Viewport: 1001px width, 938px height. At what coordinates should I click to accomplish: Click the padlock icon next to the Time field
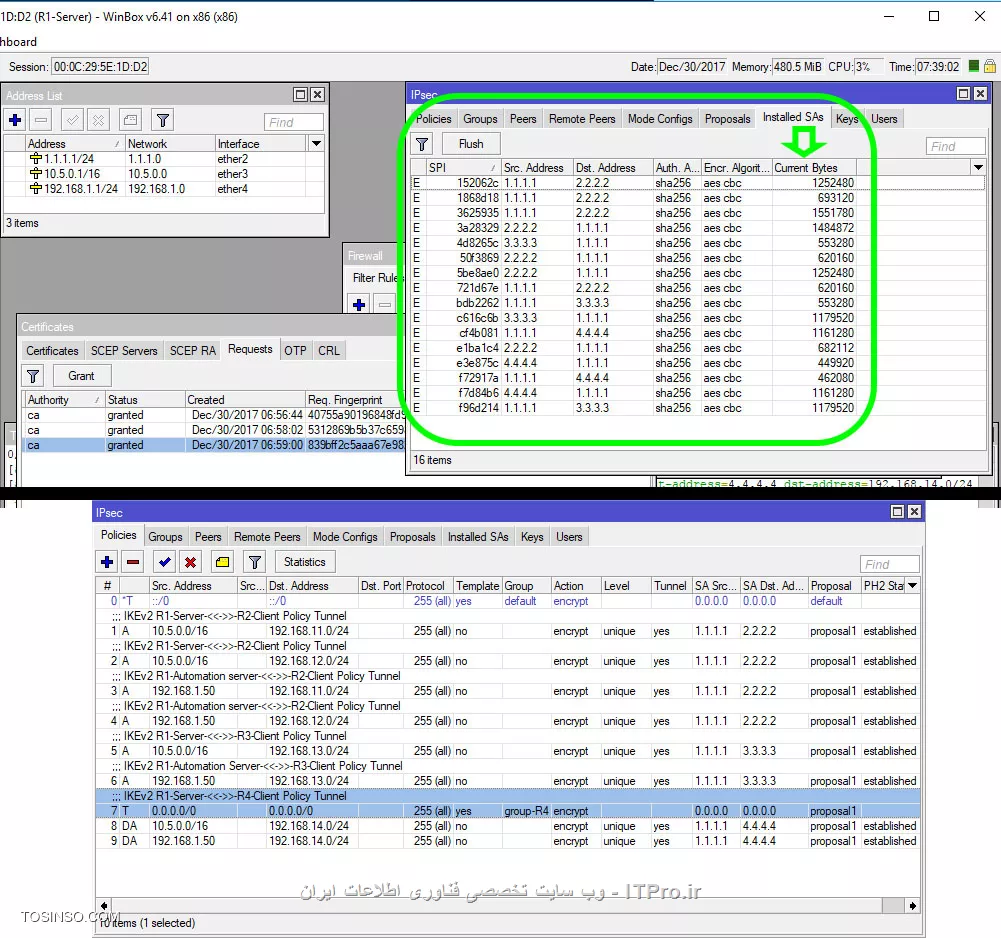pyautogui.click(x=990, y=66)
